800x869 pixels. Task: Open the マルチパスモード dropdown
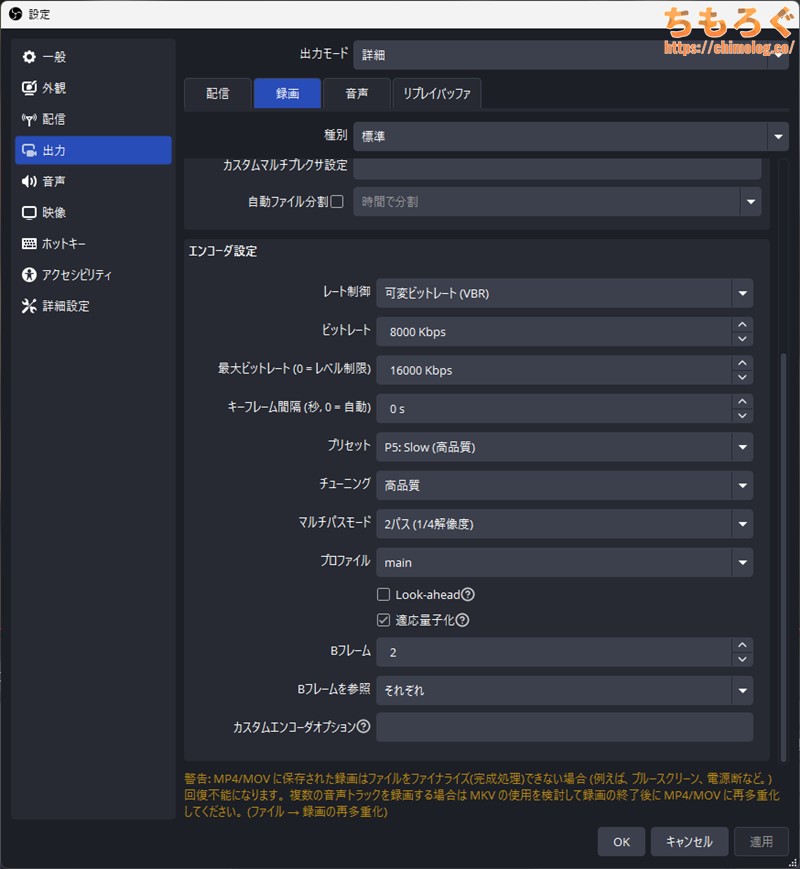coord(564,524)
